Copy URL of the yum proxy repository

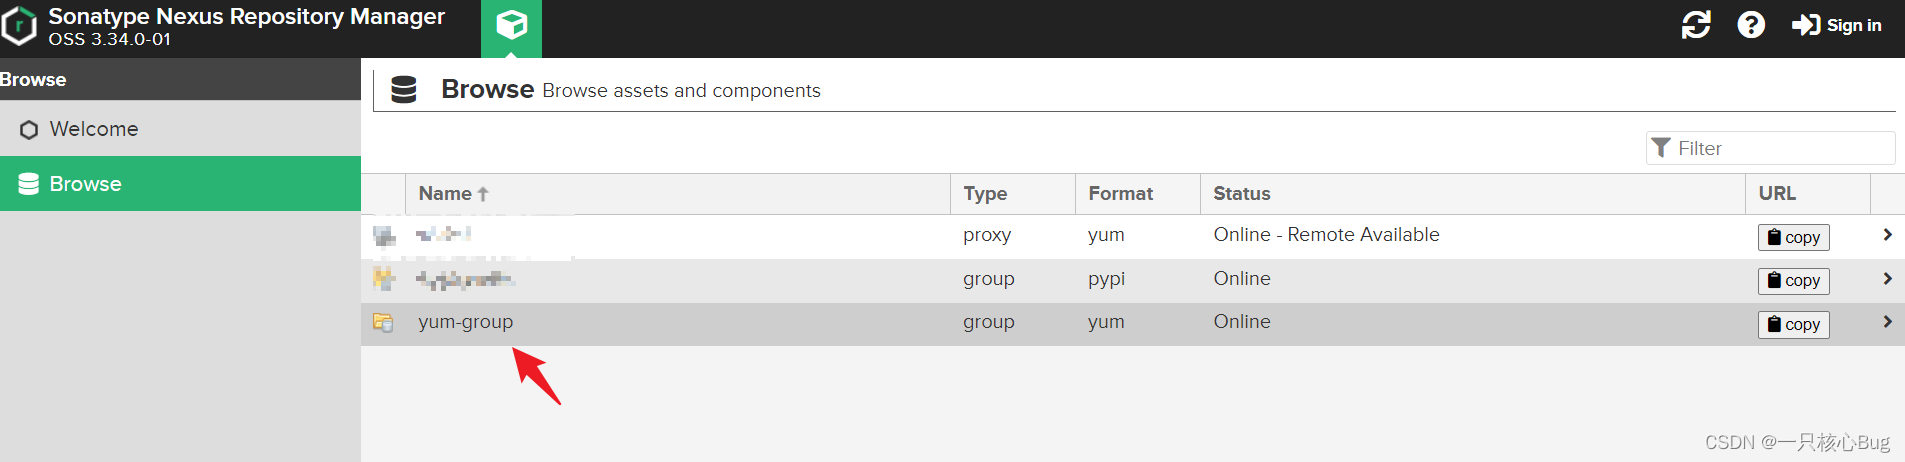point(1793,237)
